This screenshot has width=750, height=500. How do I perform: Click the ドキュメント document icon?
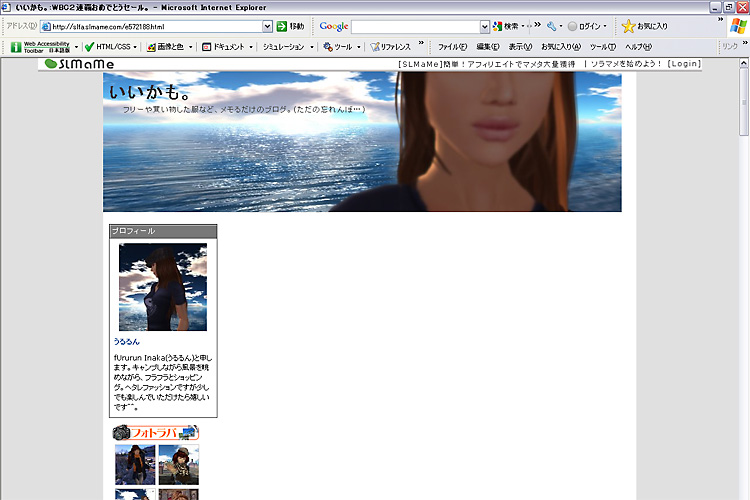pos(207,47)
